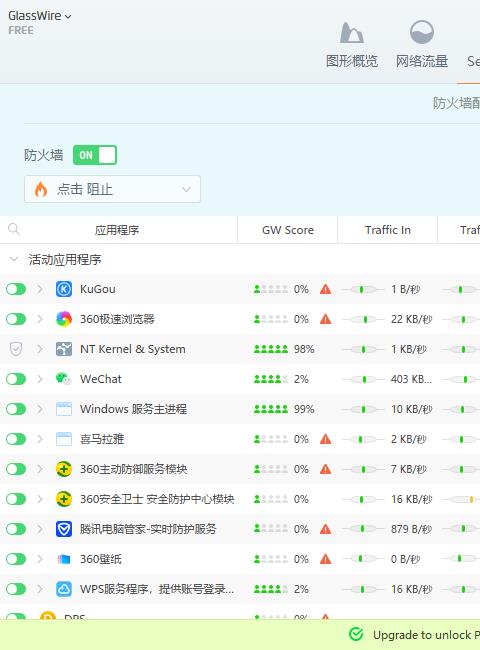Click warning triangle on 360主动防御服务模块 row
Viewport: 480px width, 650px height.
point(326,469)
